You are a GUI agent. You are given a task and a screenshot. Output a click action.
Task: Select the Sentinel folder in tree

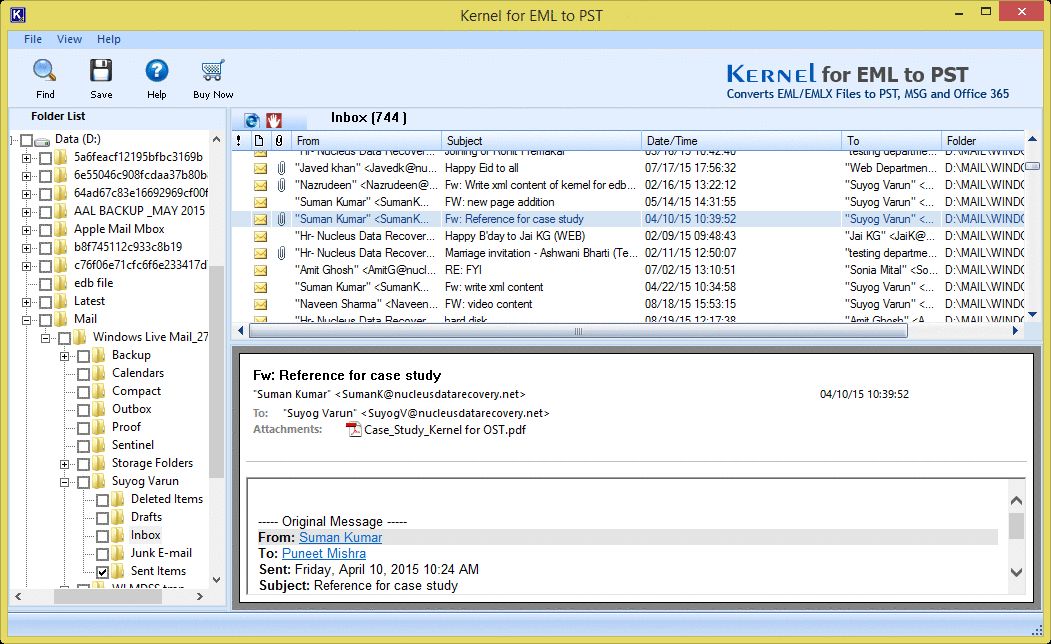133,445
